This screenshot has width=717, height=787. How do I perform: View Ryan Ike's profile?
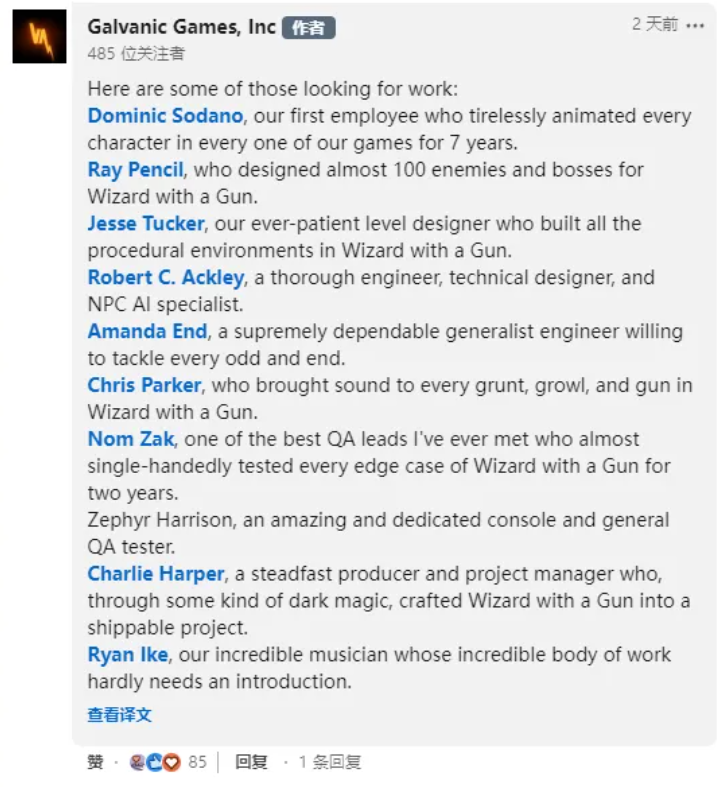click(x=128, y=654)
